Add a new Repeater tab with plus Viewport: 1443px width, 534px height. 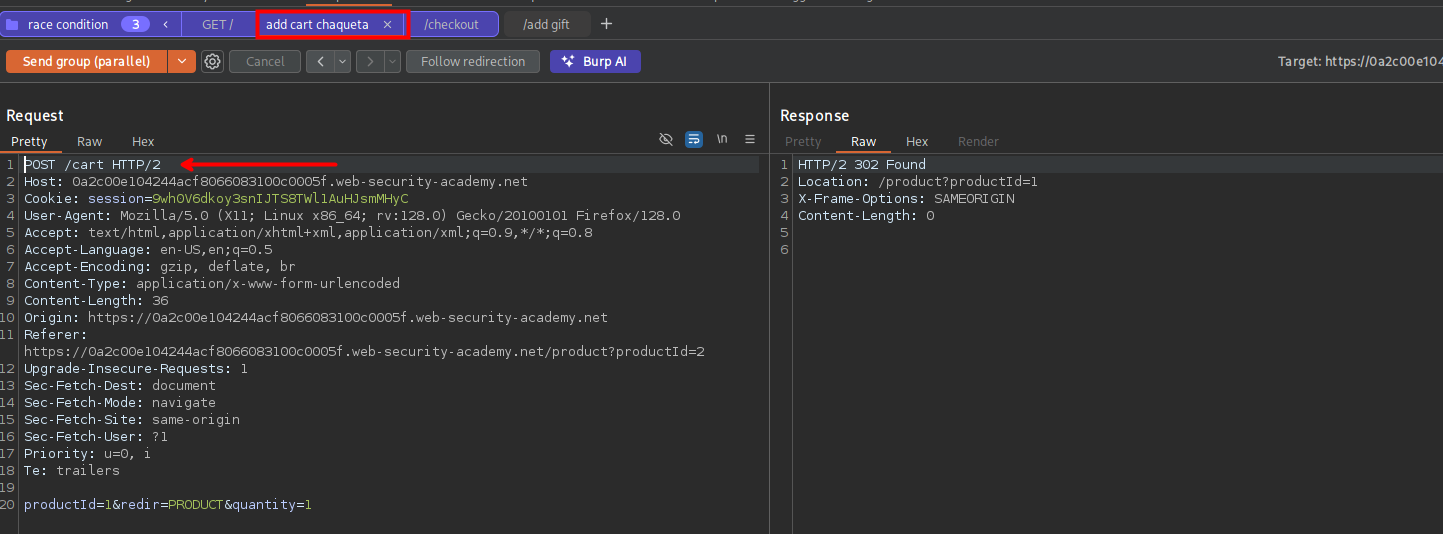(x=606, y=24)
